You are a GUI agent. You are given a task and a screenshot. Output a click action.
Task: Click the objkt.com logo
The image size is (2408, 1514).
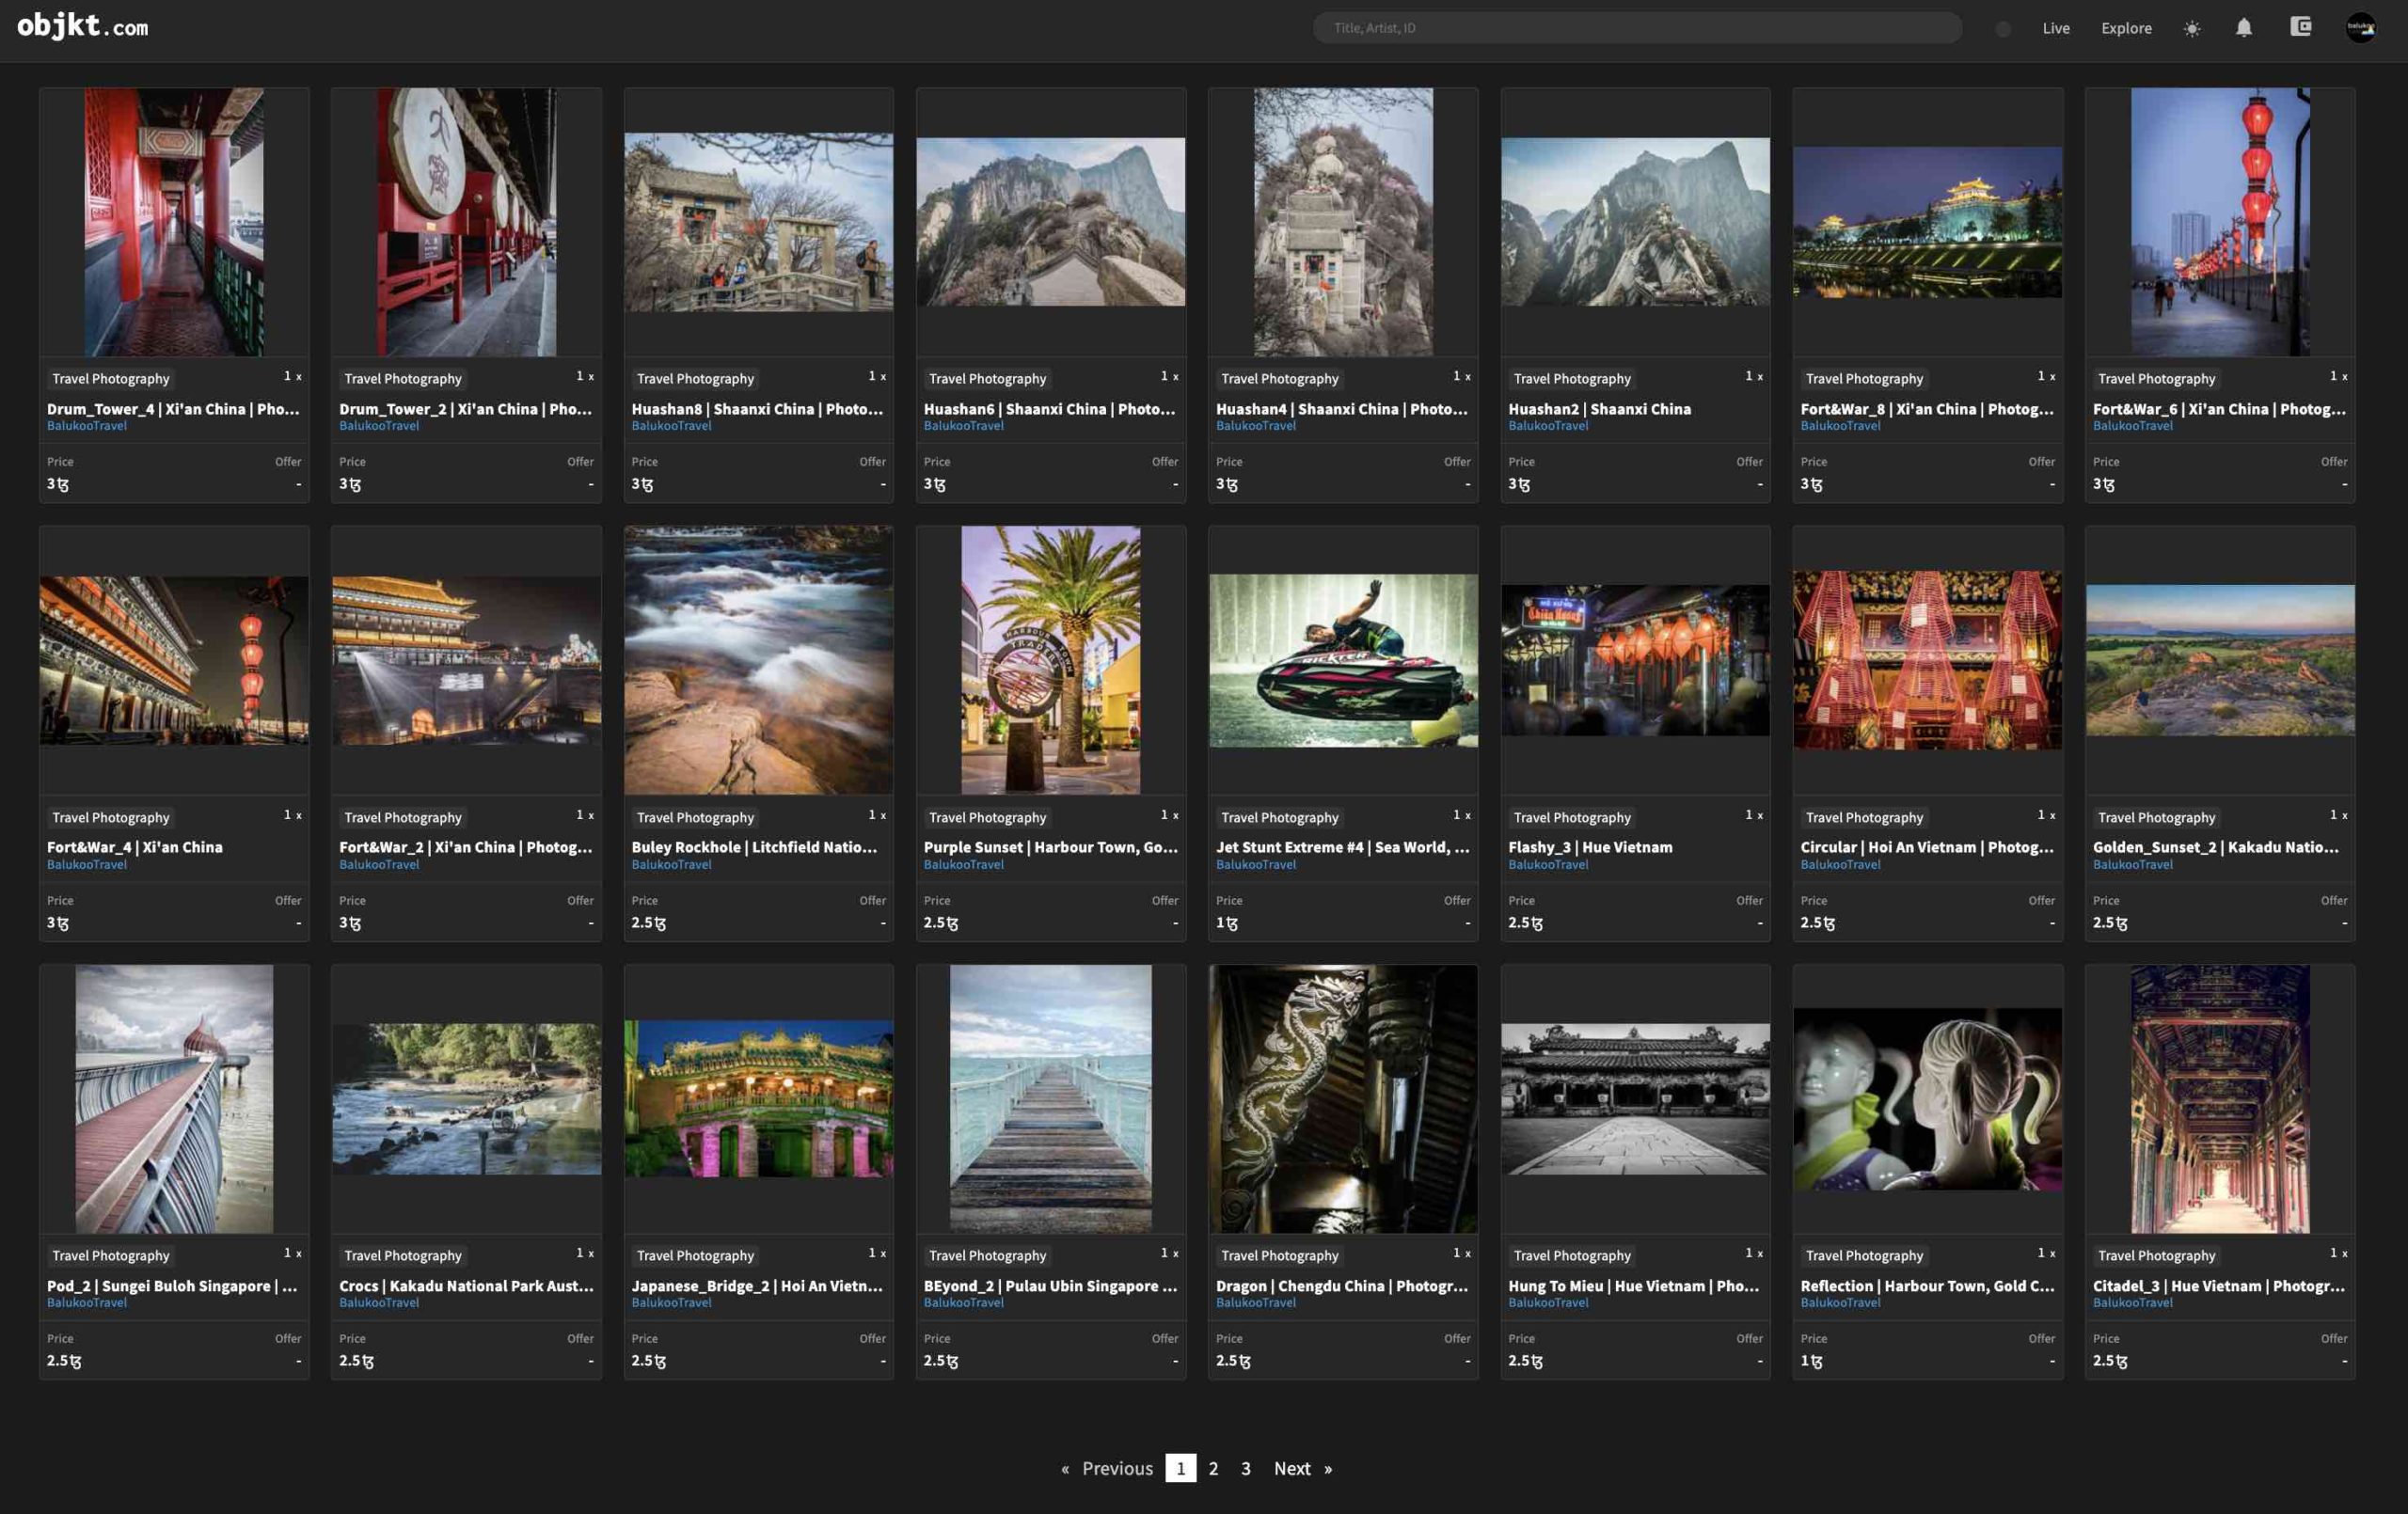tap(82, 26)
